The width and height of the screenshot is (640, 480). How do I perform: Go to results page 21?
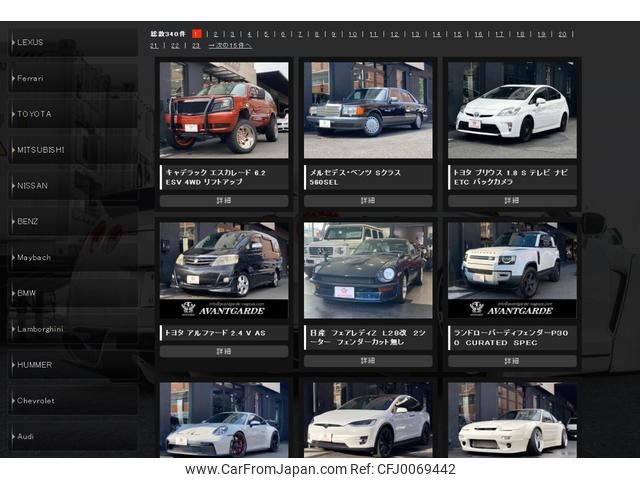(x=154, y=46)
